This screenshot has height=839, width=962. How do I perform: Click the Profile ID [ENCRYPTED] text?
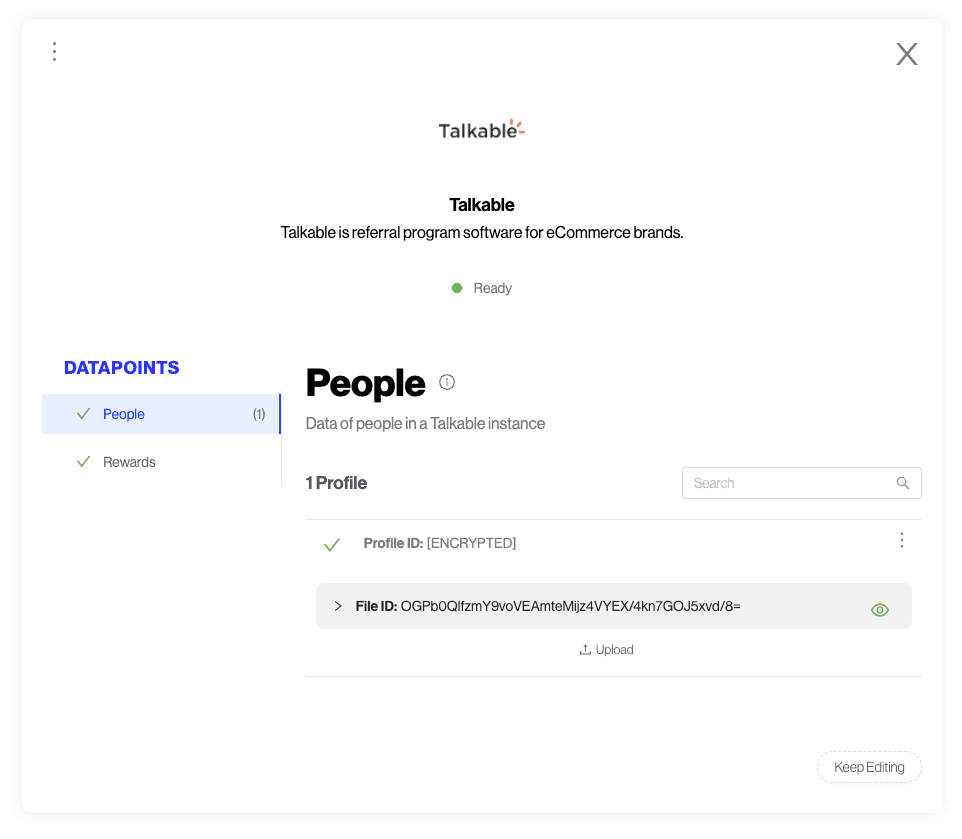(439, 543)
